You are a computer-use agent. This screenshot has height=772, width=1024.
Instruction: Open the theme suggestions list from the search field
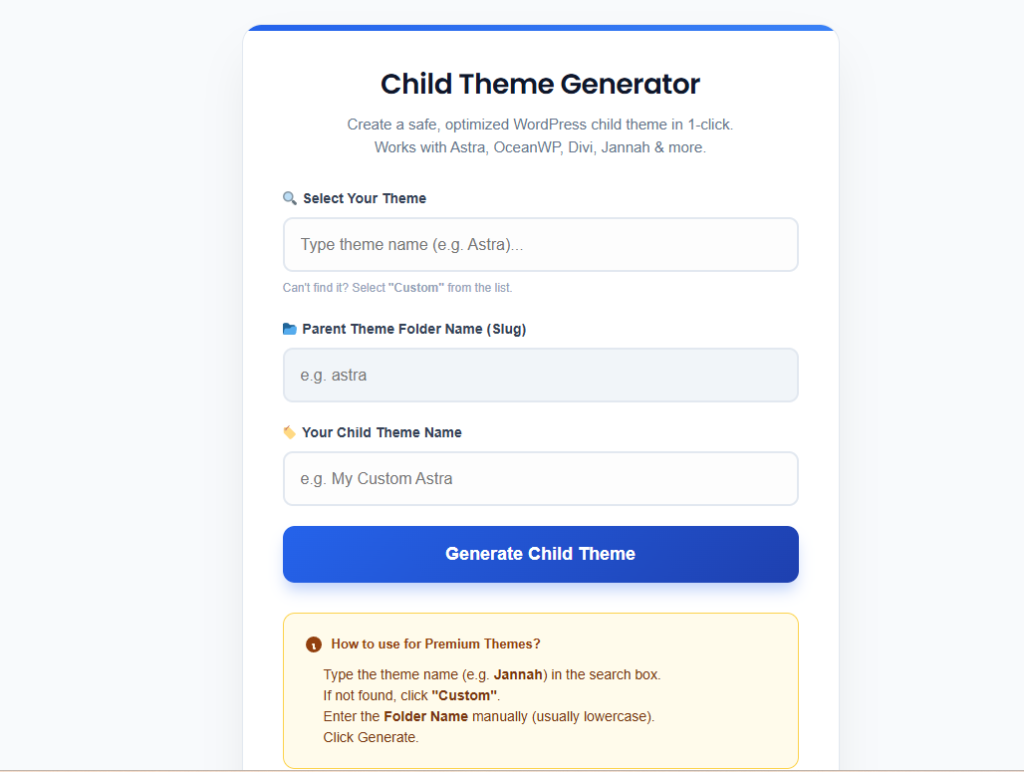pos(540,244)
